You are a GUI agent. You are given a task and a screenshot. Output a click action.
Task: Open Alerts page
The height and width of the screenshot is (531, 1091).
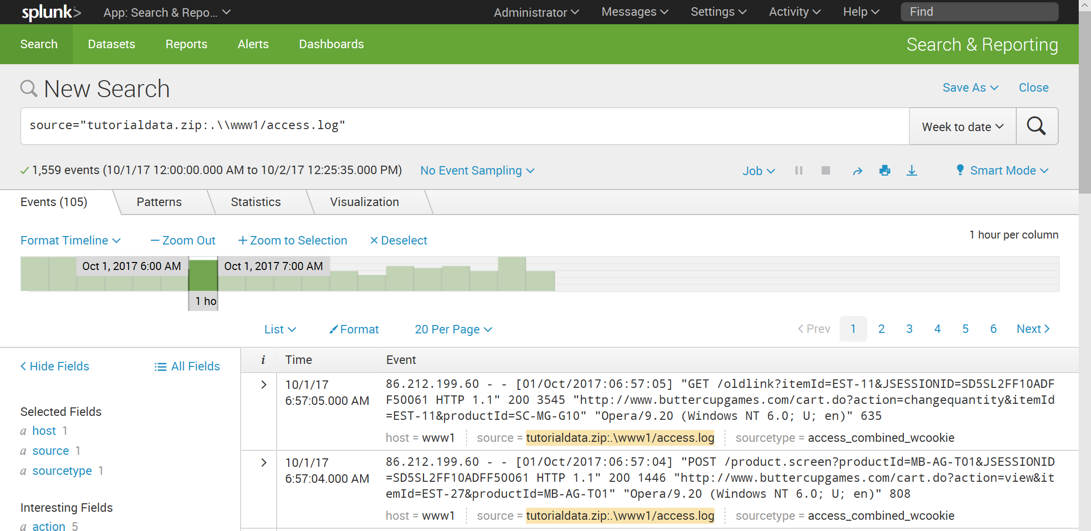[x=253, y=44]
